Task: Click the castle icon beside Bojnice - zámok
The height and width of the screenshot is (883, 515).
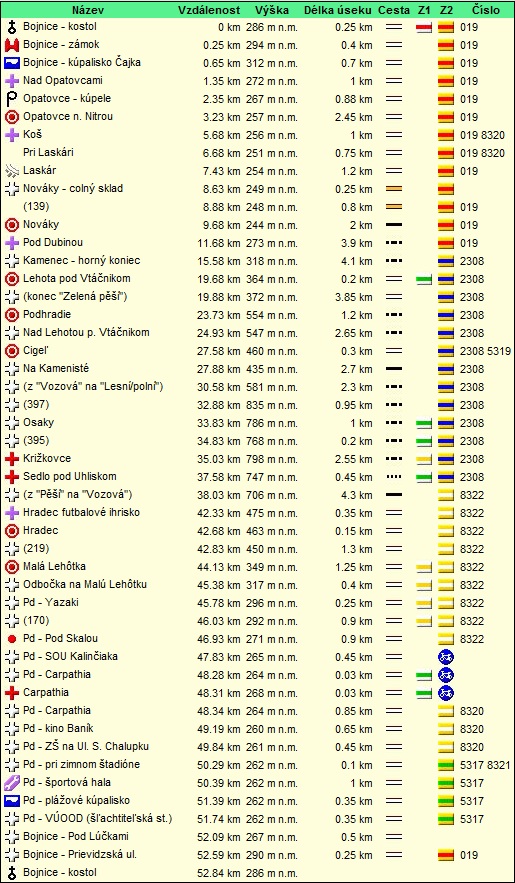Action: (x=12, y=44)
